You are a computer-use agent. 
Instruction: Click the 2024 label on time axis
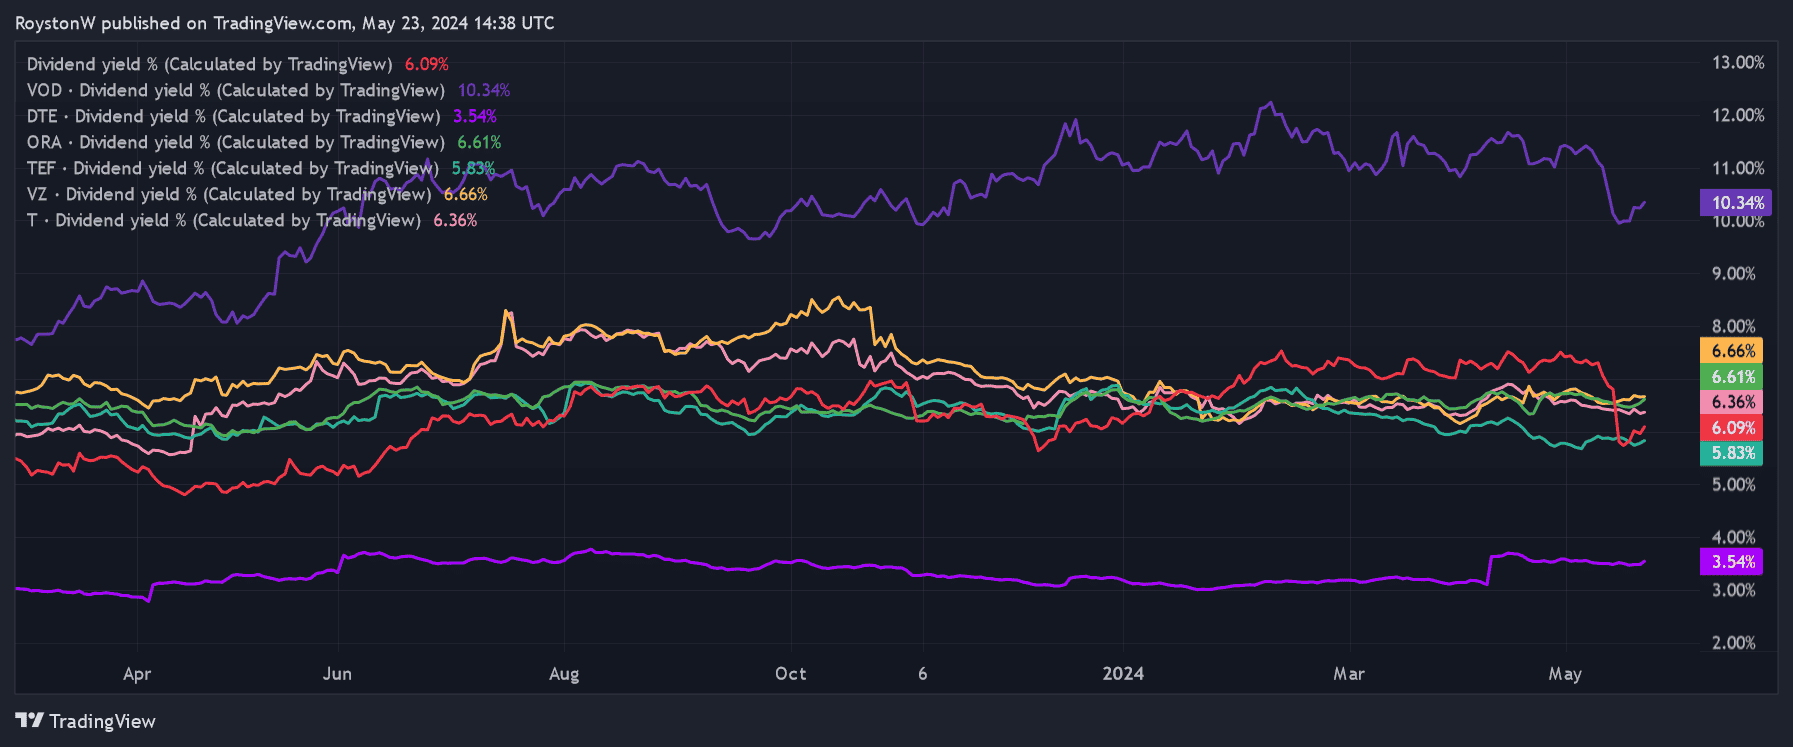(x=1123, y=673)
